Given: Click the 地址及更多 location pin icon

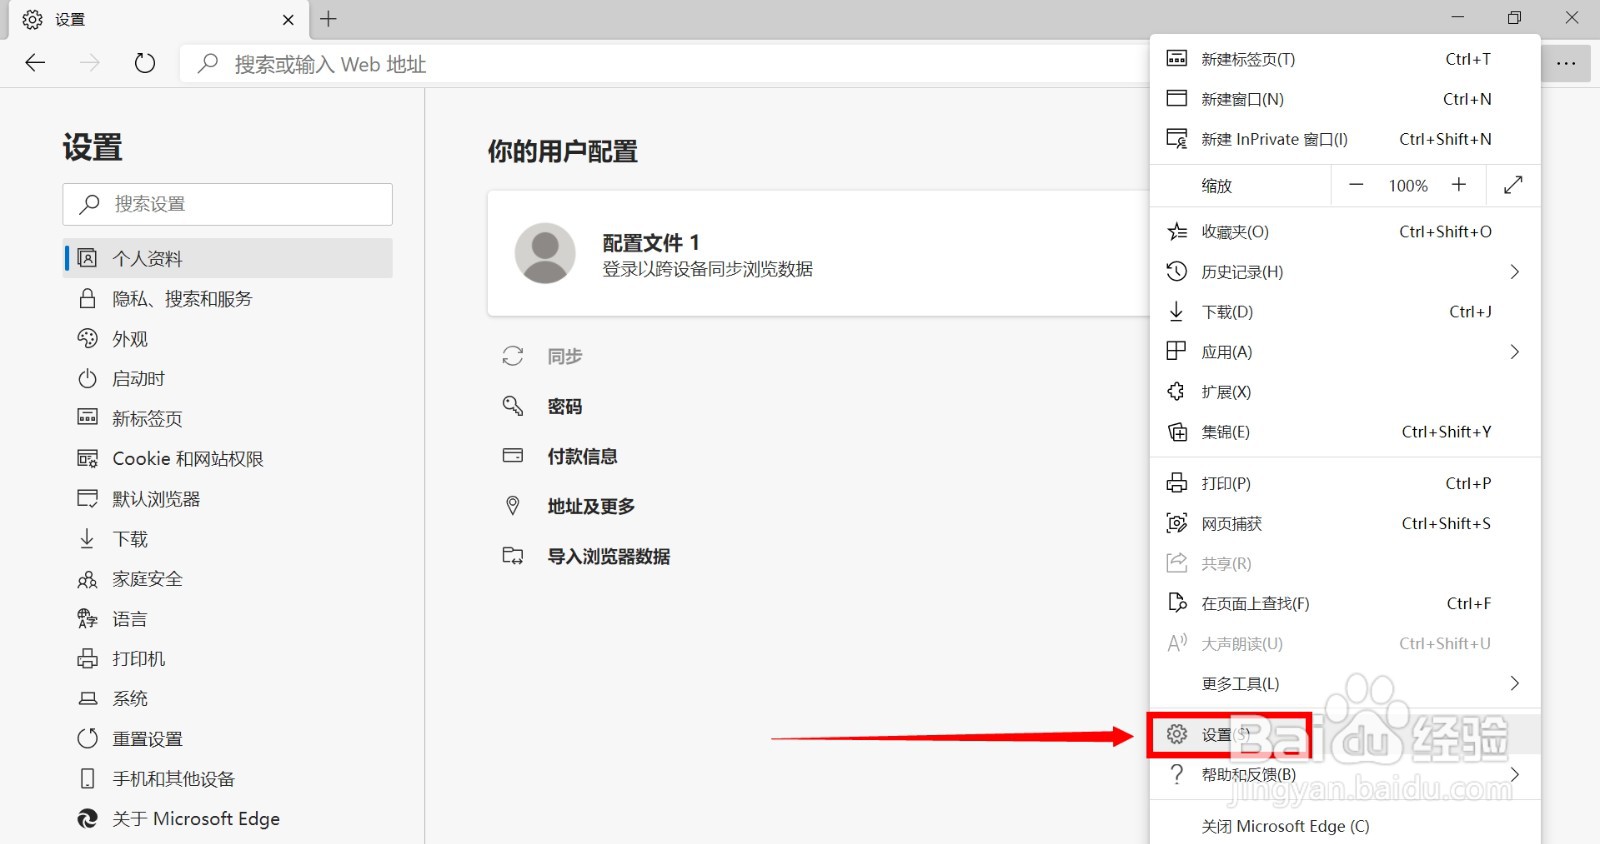Looking at the screenshot, I should pos(513,505).
